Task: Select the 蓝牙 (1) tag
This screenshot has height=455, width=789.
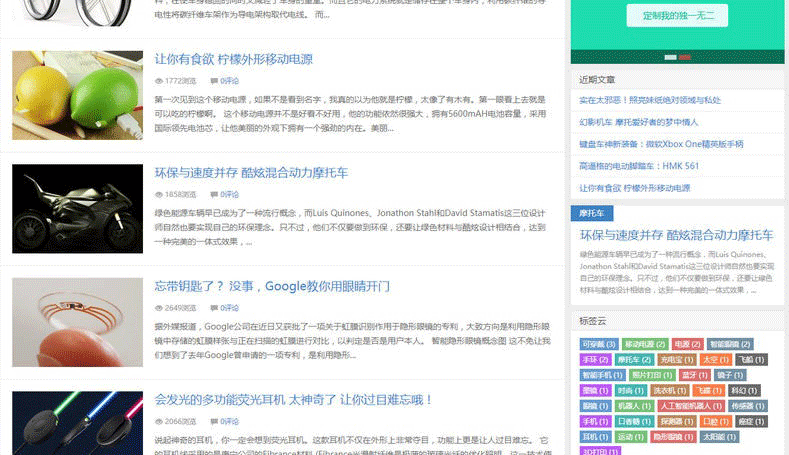Action: 694,375
